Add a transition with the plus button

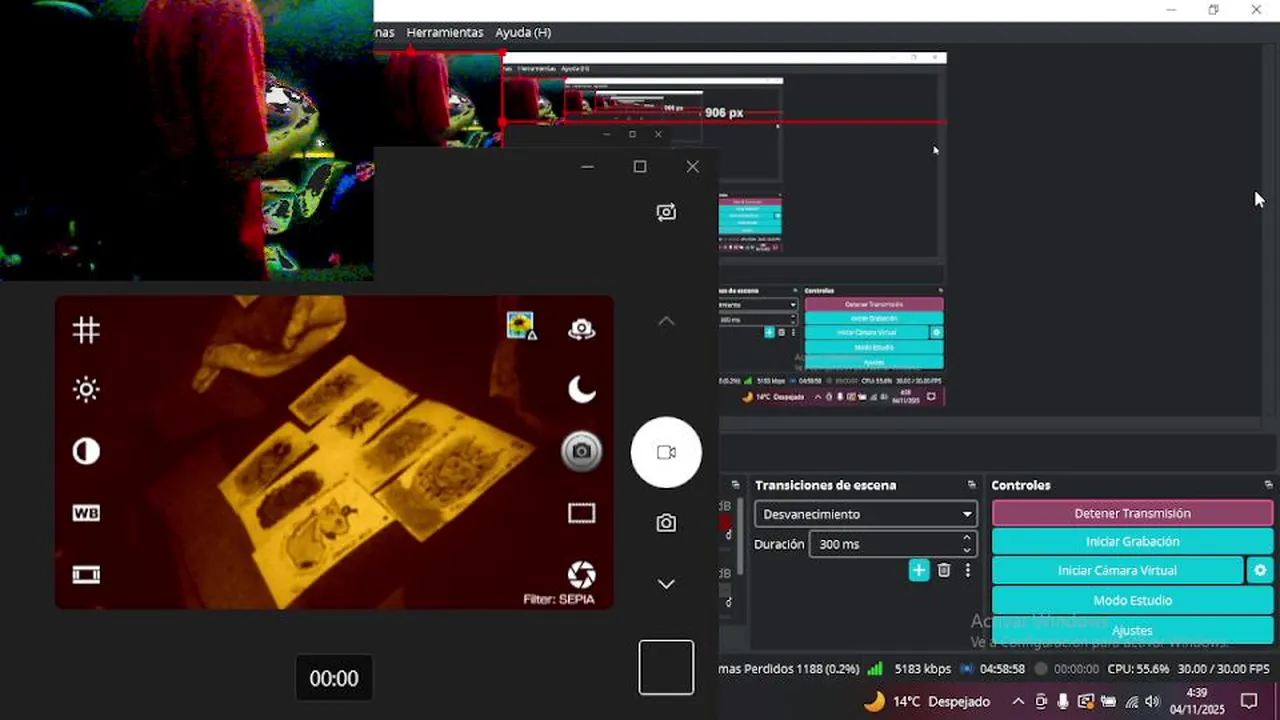(919, 570)
